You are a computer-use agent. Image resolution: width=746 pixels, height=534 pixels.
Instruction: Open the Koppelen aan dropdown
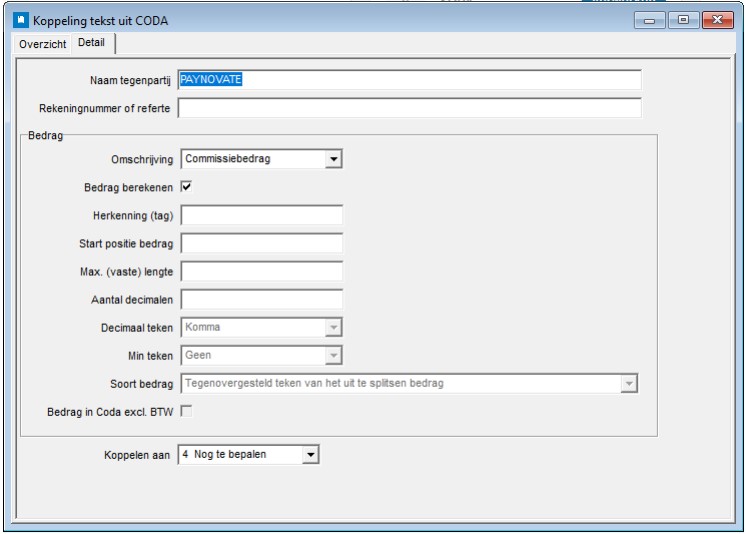pyautogui.click(x=311, y=455)
